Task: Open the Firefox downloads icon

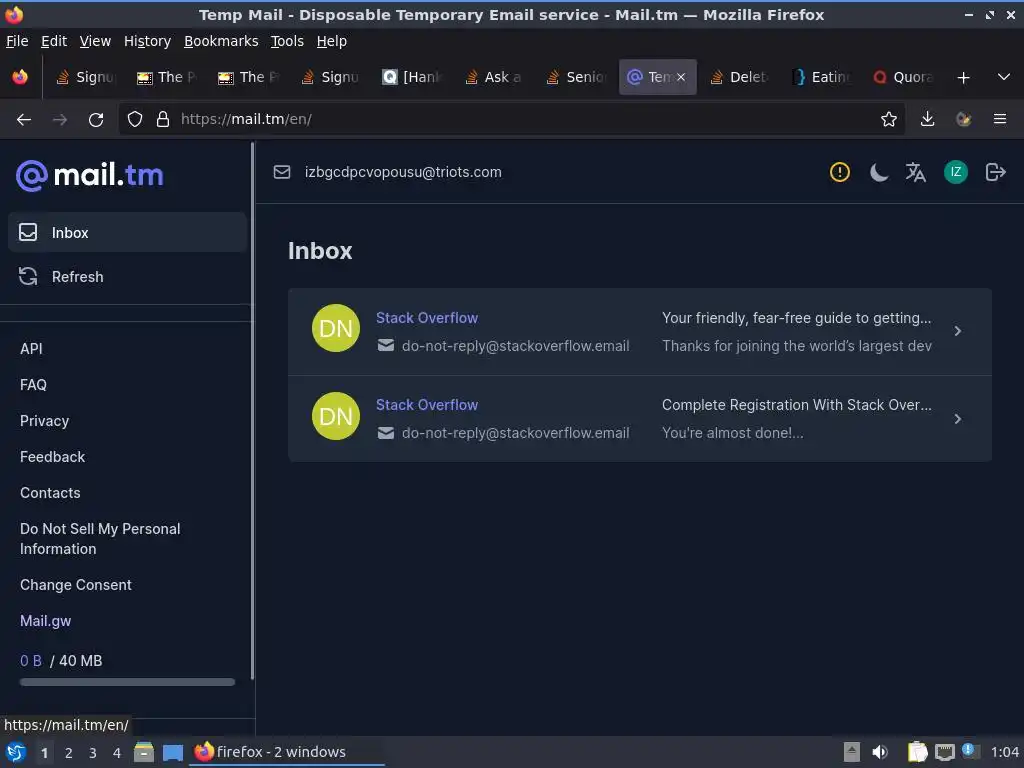Action: (x=927, y=120)
